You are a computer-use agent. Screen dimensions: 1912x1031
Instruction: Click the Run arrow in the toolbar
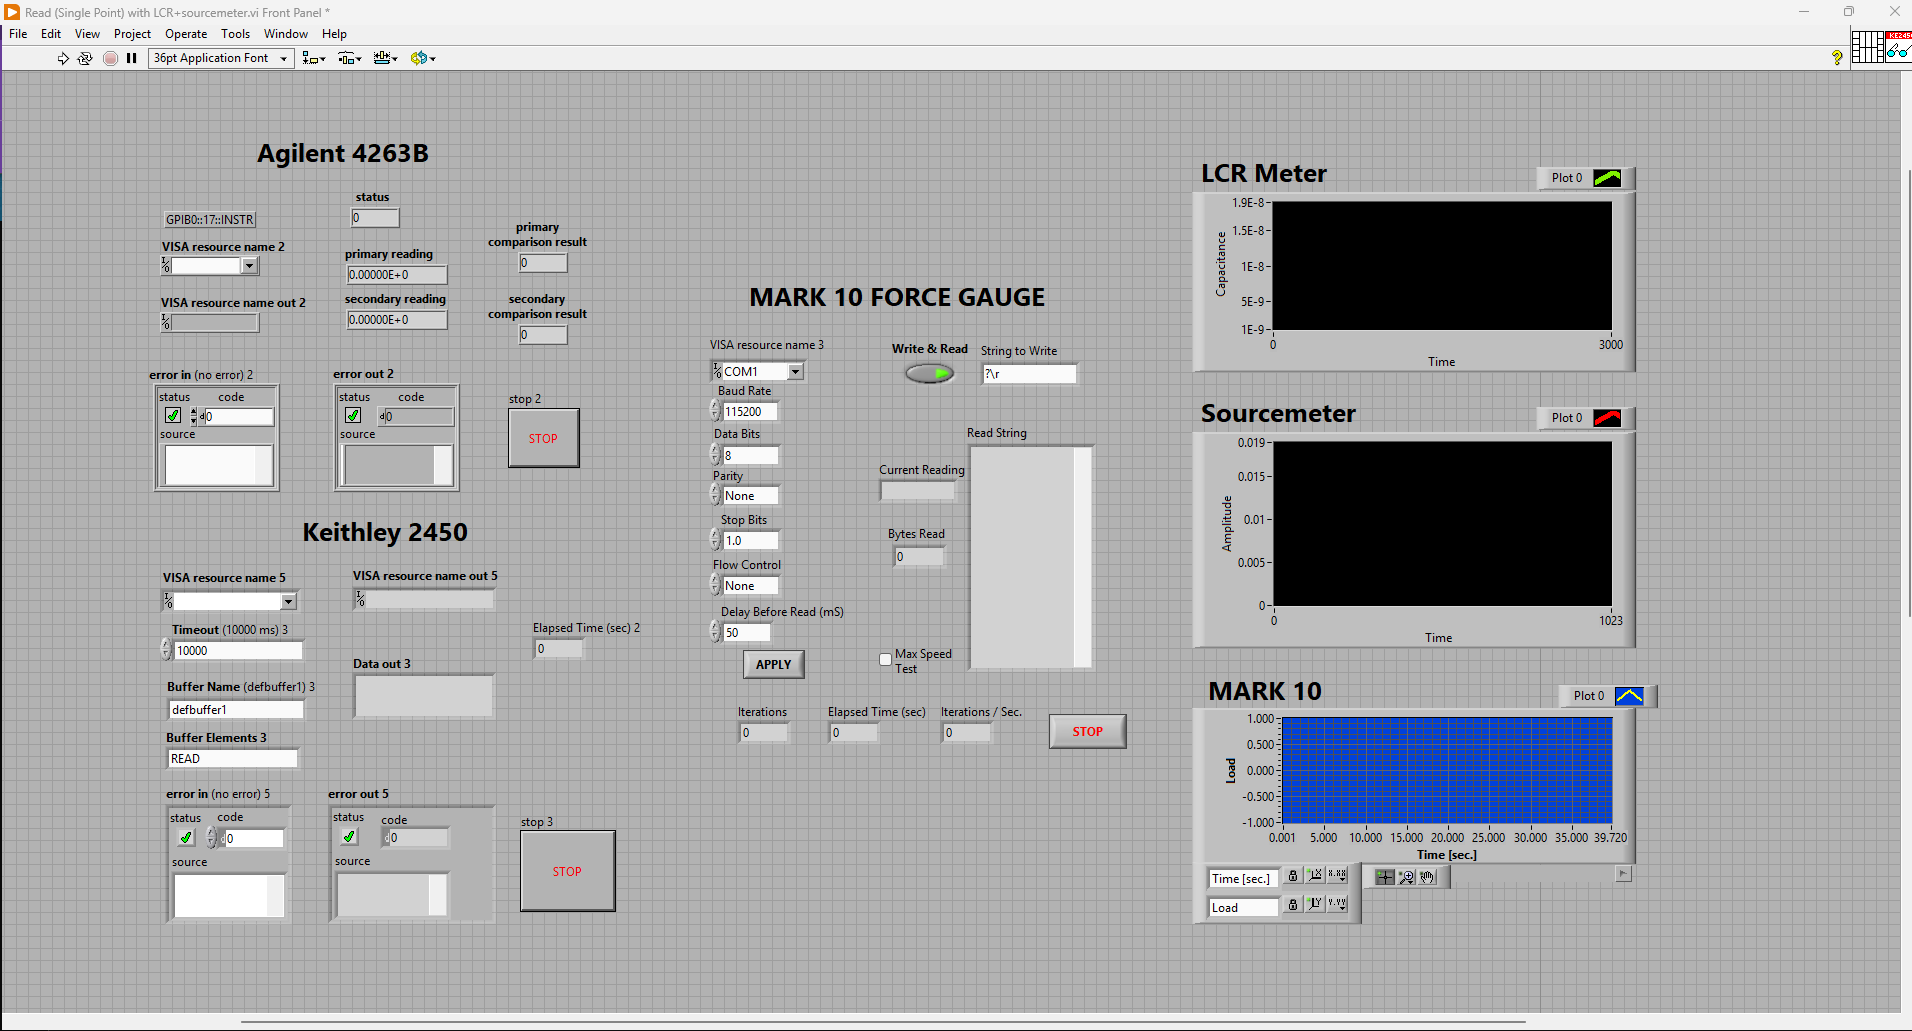pos(63,58)
